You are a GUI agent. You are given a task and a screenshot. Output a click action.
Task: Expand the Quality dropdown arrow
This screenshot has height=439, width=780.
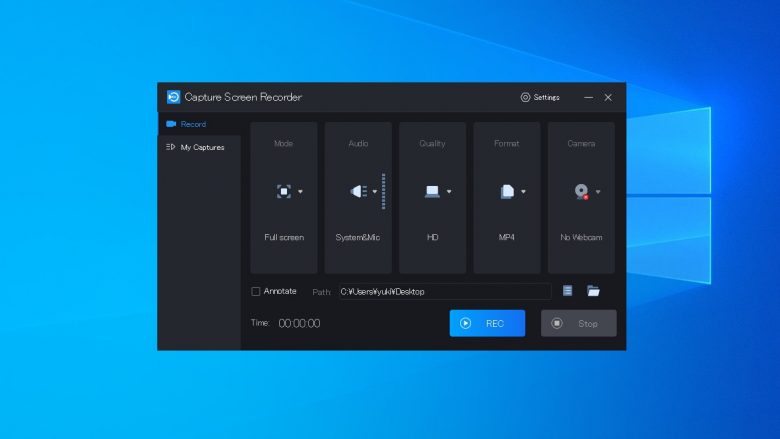click(449, 192)
